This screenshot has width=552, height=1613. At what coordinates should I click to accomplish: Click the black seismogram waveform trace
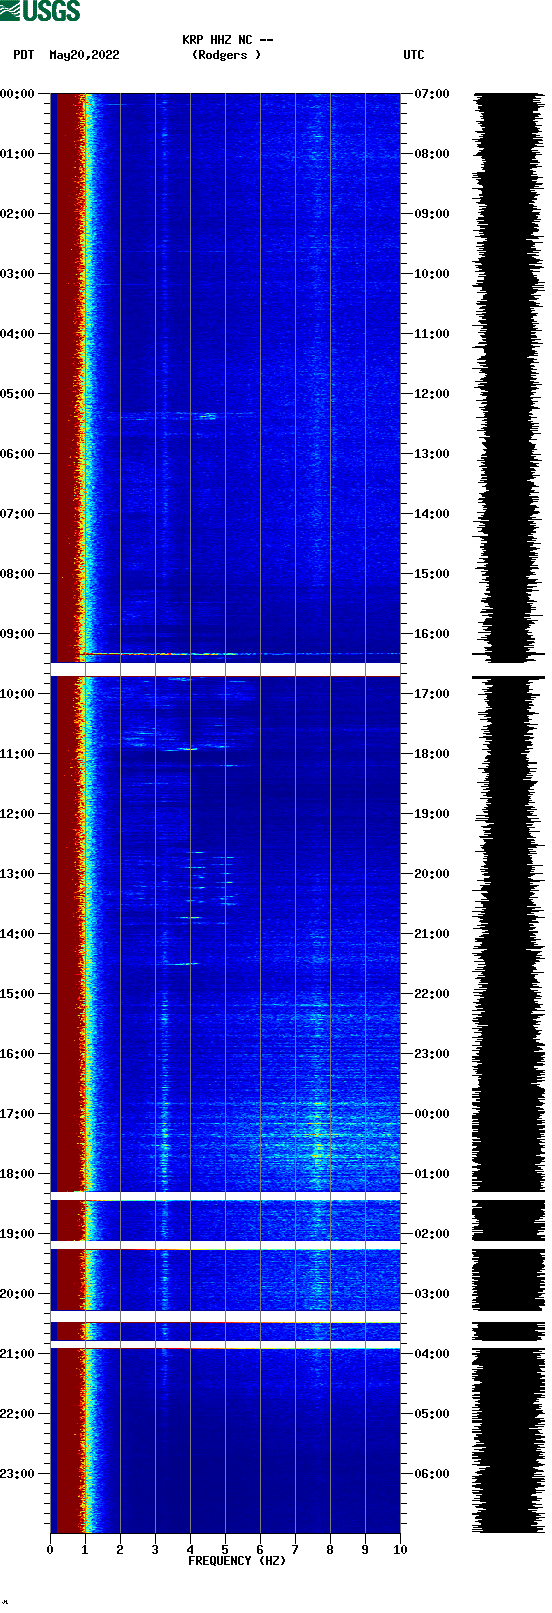tap(508, 812)
